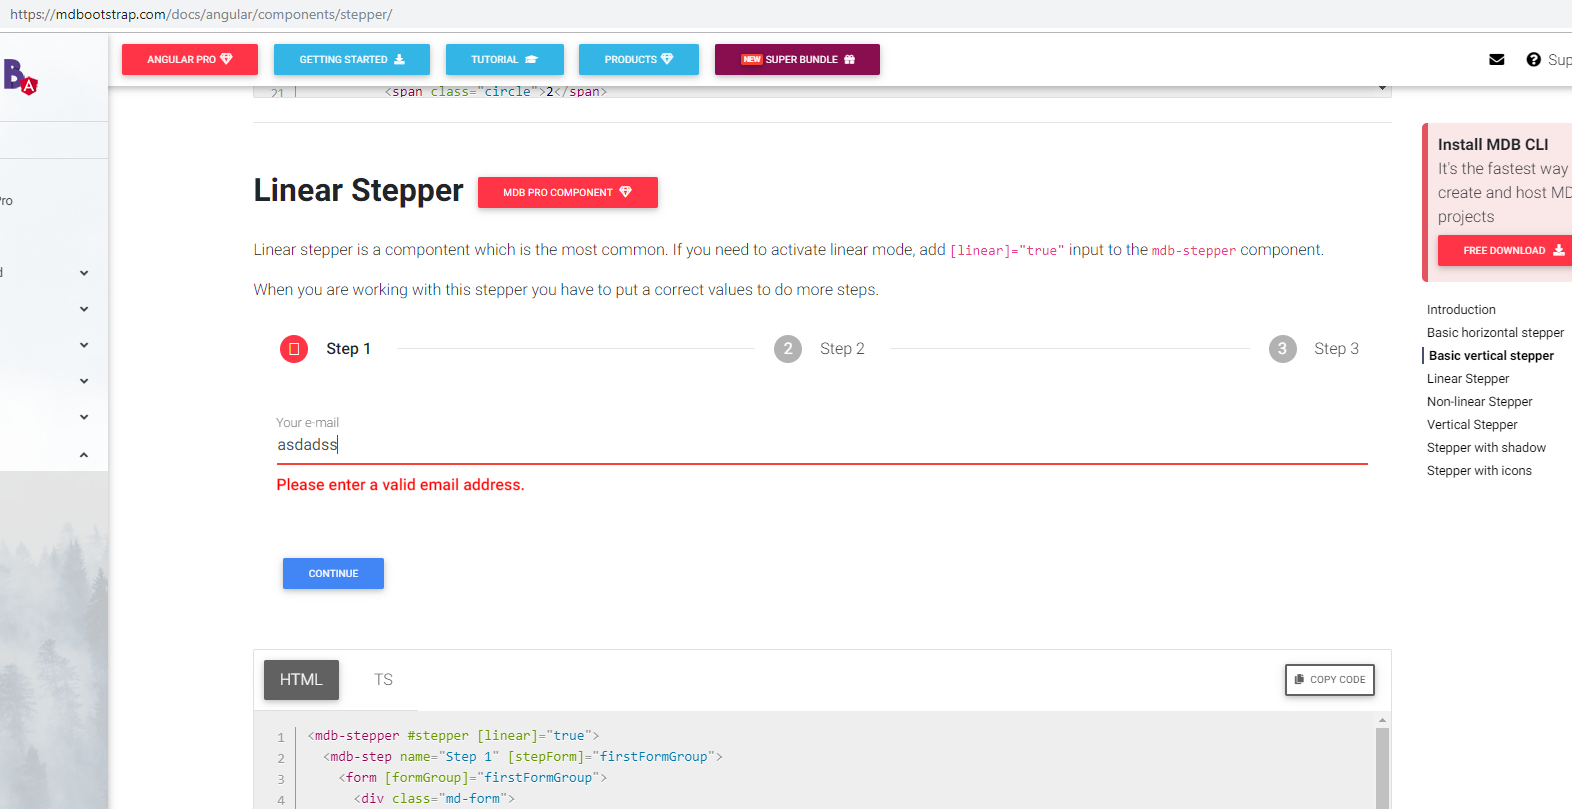
Task: Collapse the sidebar section with up chevron
Action: click(84, 455)
